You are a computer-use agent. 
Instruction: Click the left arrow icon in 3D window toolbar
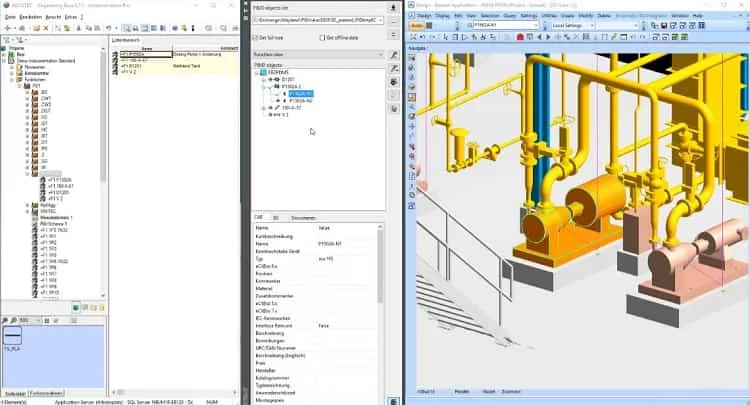pyautogui.click(x=540, y=37)
